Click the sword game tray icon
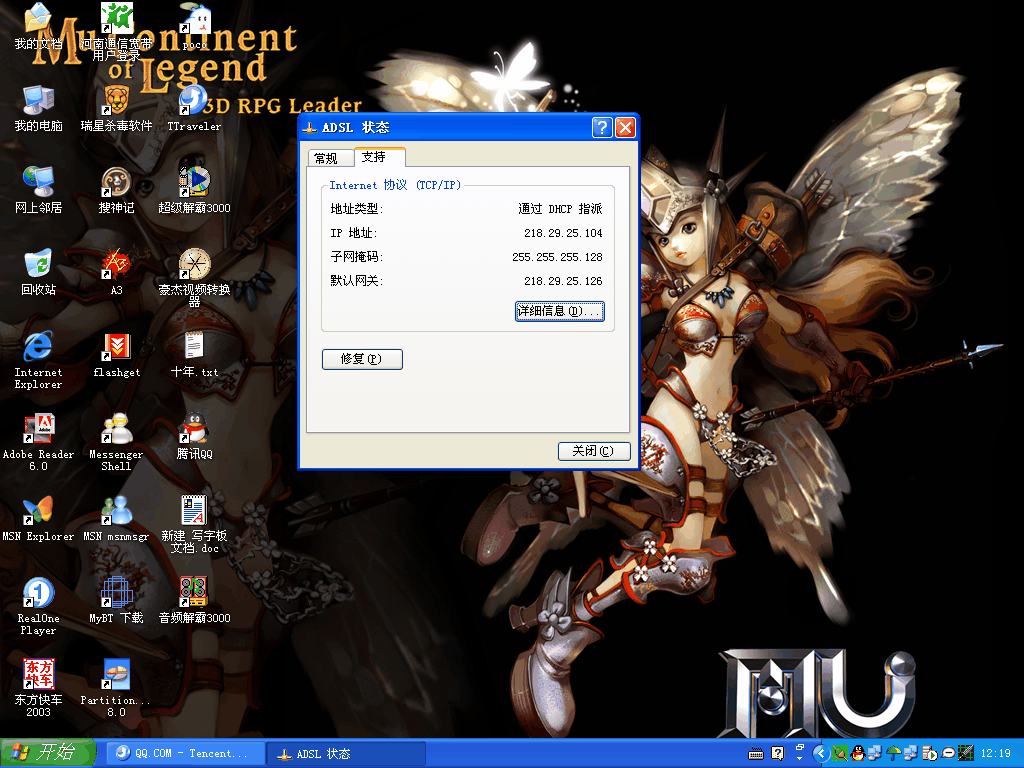The image size is (1024, 768). [x=966, y=754]
